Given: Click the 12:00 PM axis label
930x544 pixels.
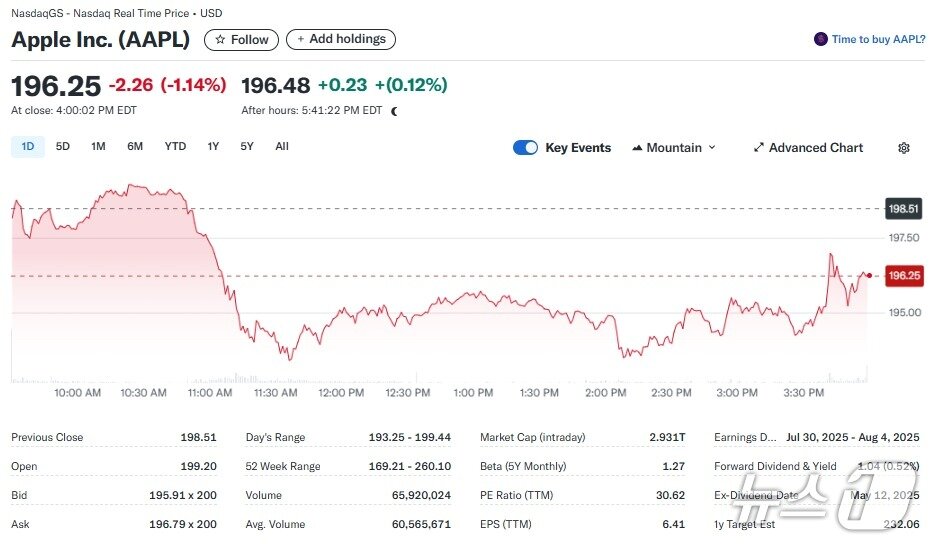Looking at the screenshot, I should tap(341, 393).
